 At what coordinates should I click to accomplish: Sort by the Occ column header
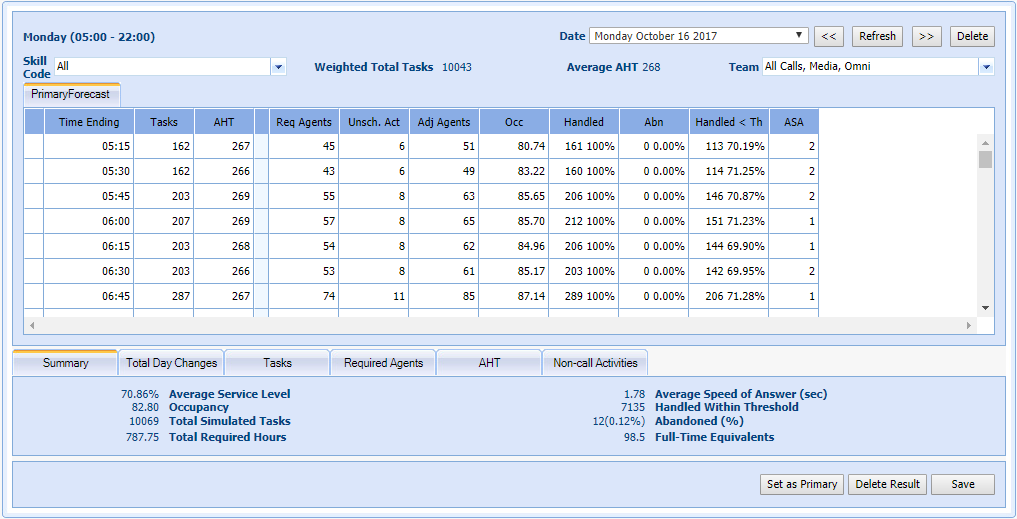click(514, 122)
